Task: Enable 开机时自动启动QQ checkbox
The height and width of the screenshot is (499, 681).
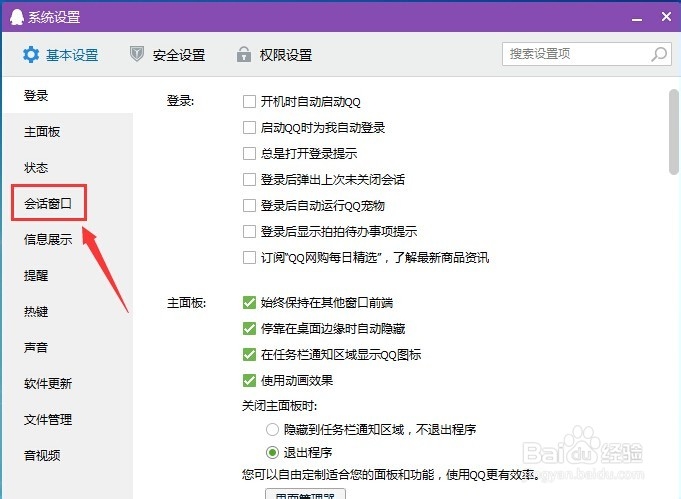Action: 249,102
